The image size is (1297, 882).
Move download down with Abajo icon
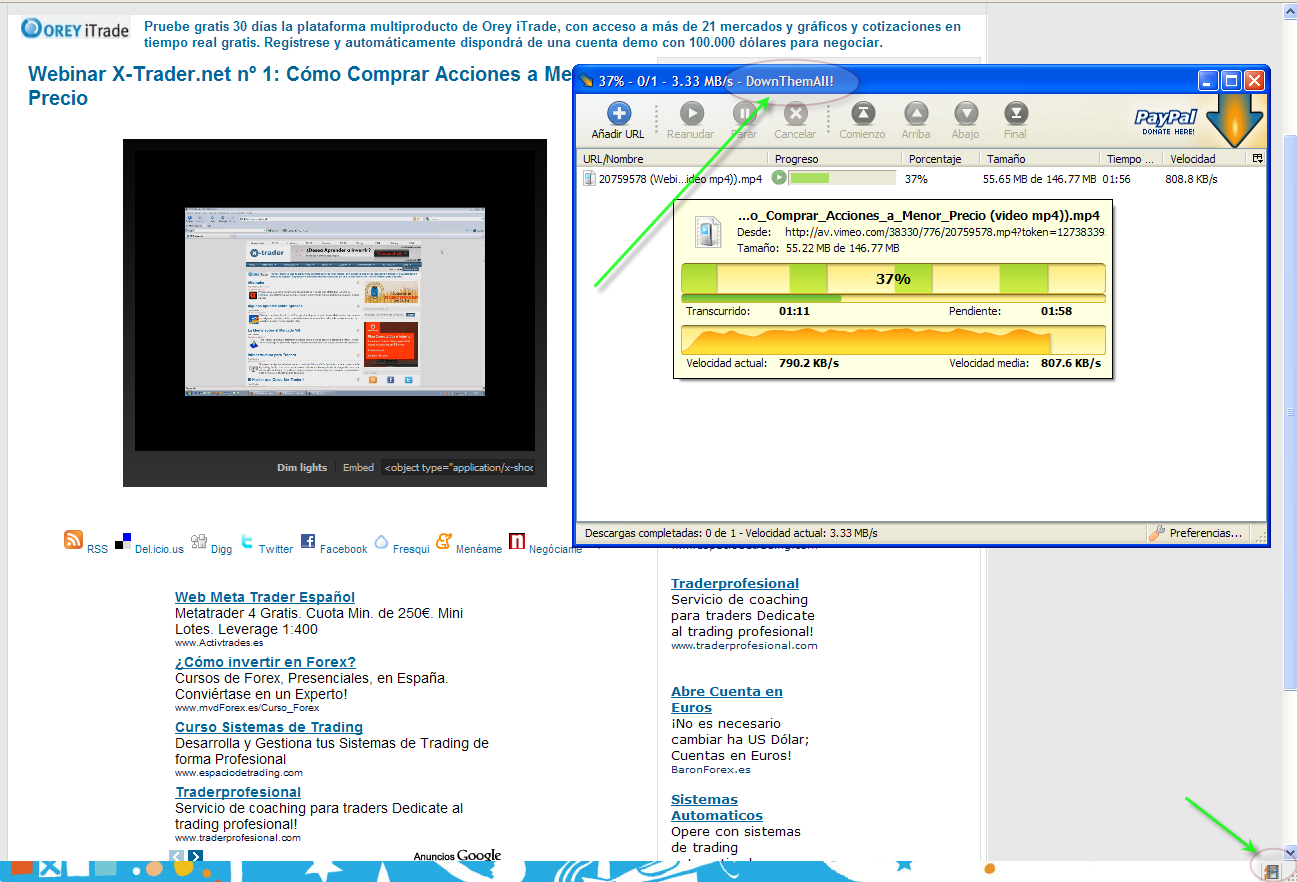[x=965, y=113]
